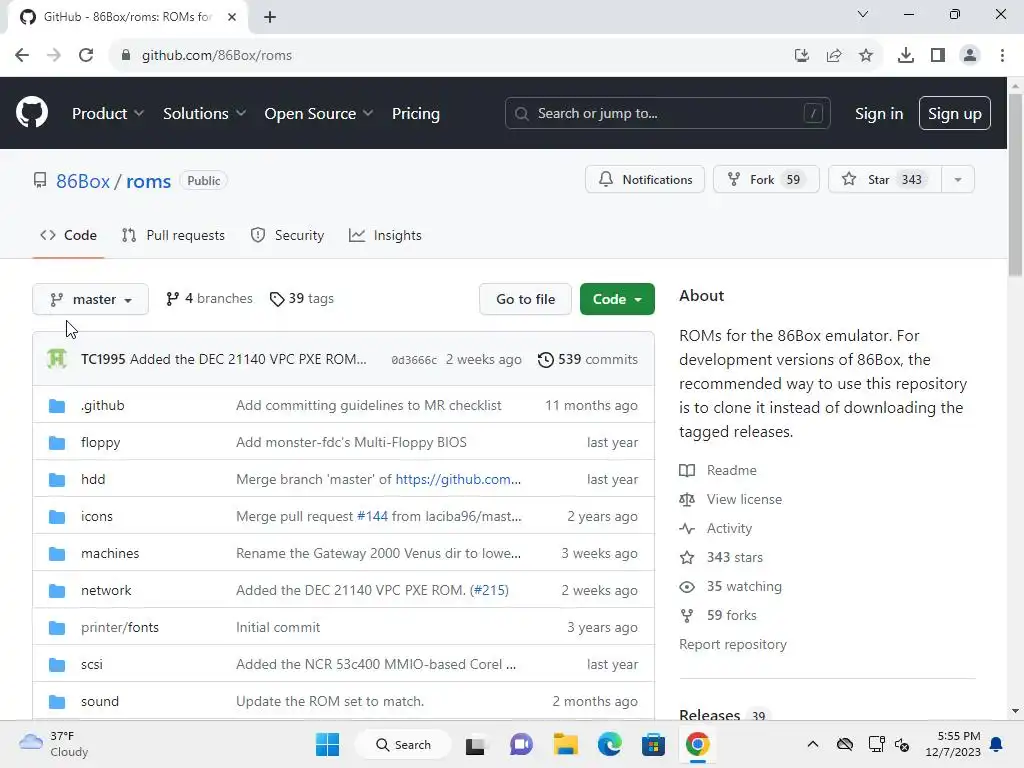Show Chrome tab search chevron
Viewport: 1024px width, 768px height.
863,14
